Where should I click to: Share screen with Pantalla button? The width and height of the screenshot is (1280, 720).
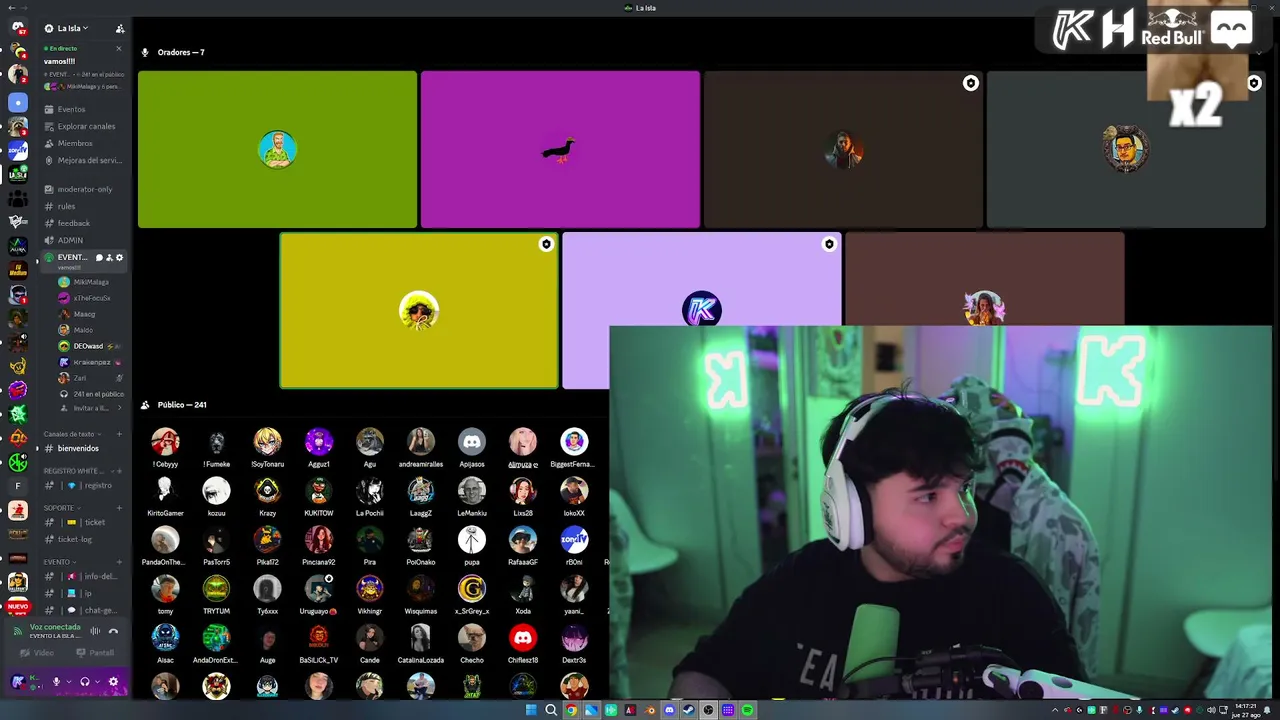pyautogui.click(x=96, y=653)
